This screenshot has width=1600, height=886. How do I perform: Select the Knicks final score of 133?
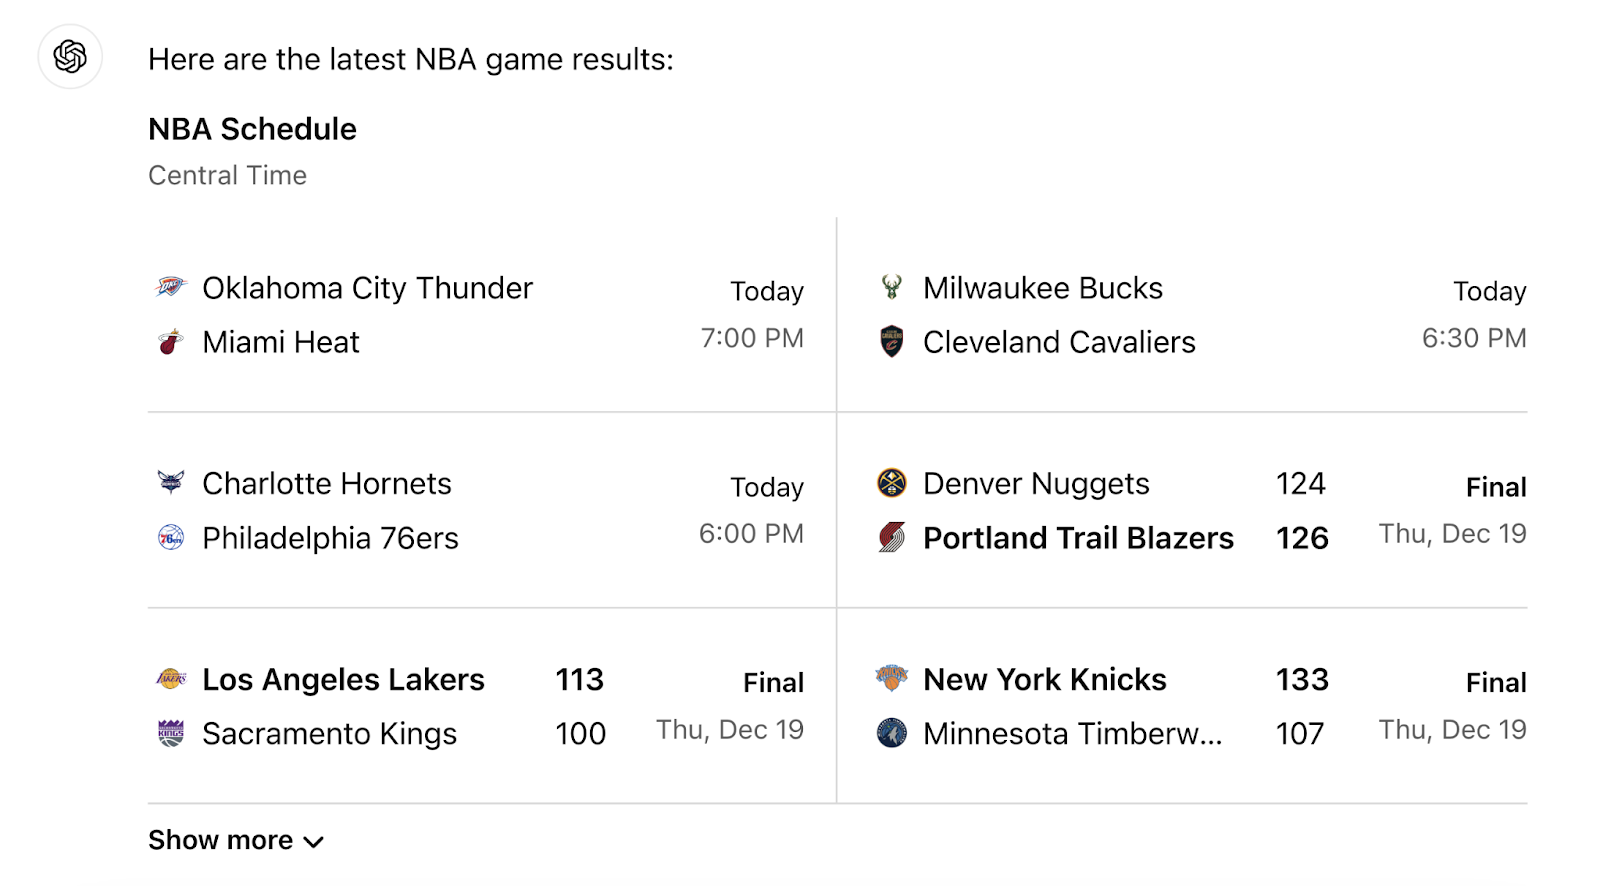point(1300,680)
